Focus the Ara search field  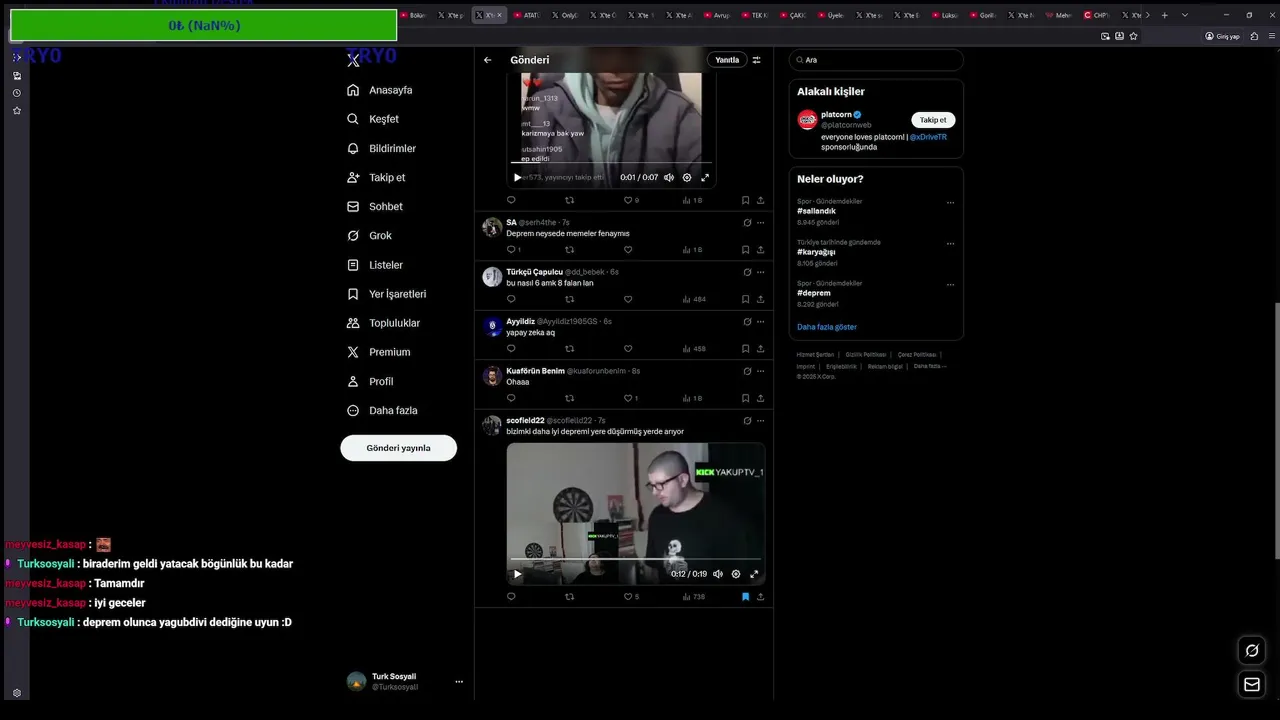(876, 60)
